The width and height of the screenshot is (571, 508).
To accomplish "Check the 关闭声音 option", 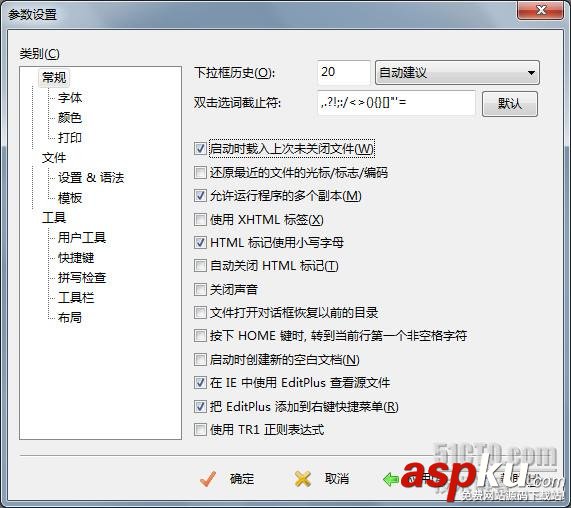I will coord(200,290).
